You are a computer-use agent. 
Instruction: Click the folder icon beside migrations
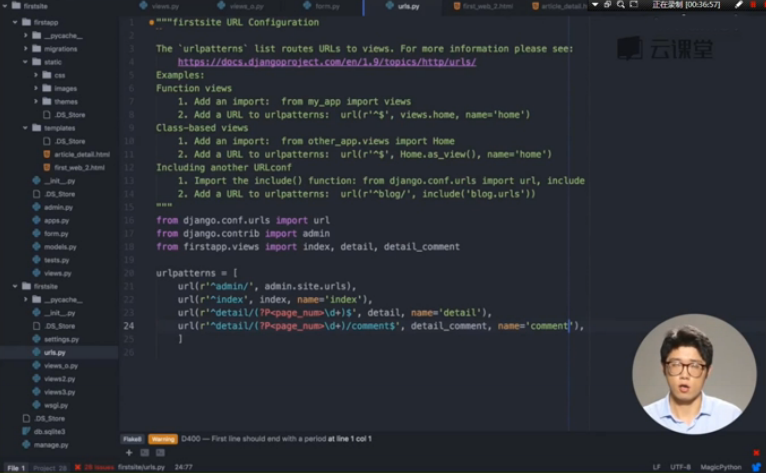pyautogui.click(x=36, y=48)
